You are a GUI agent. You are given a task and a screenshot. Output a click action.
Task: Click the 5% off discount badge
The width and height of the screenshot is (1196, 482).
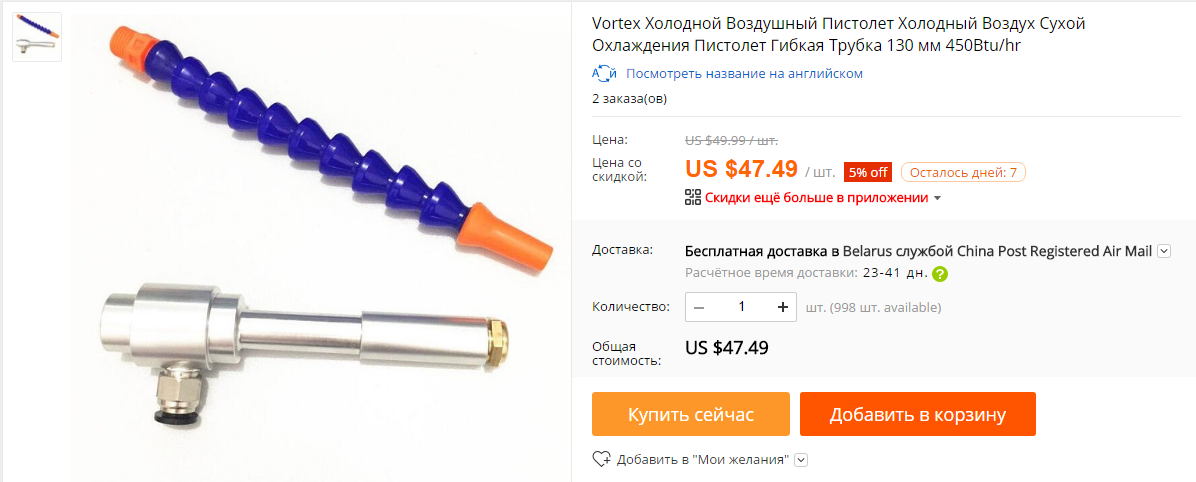[868, 172]
